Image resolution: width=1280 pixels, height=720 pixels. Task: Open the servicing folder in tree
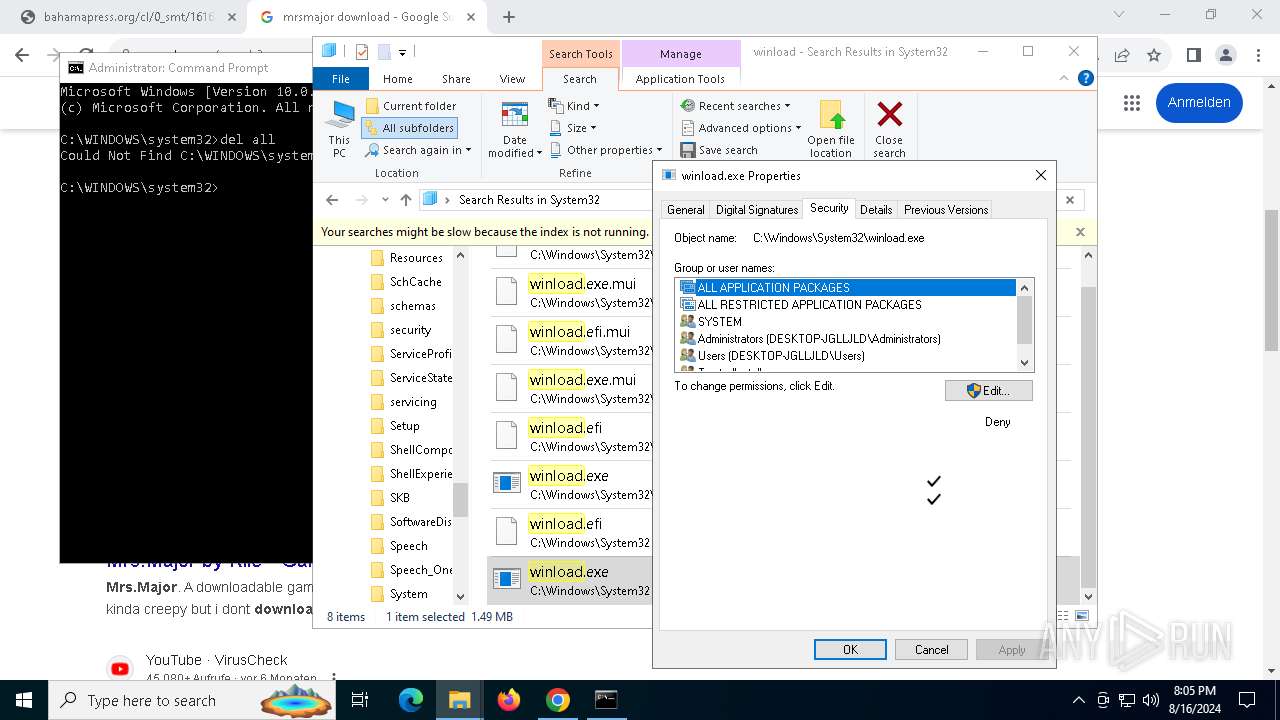coord(412,402)
